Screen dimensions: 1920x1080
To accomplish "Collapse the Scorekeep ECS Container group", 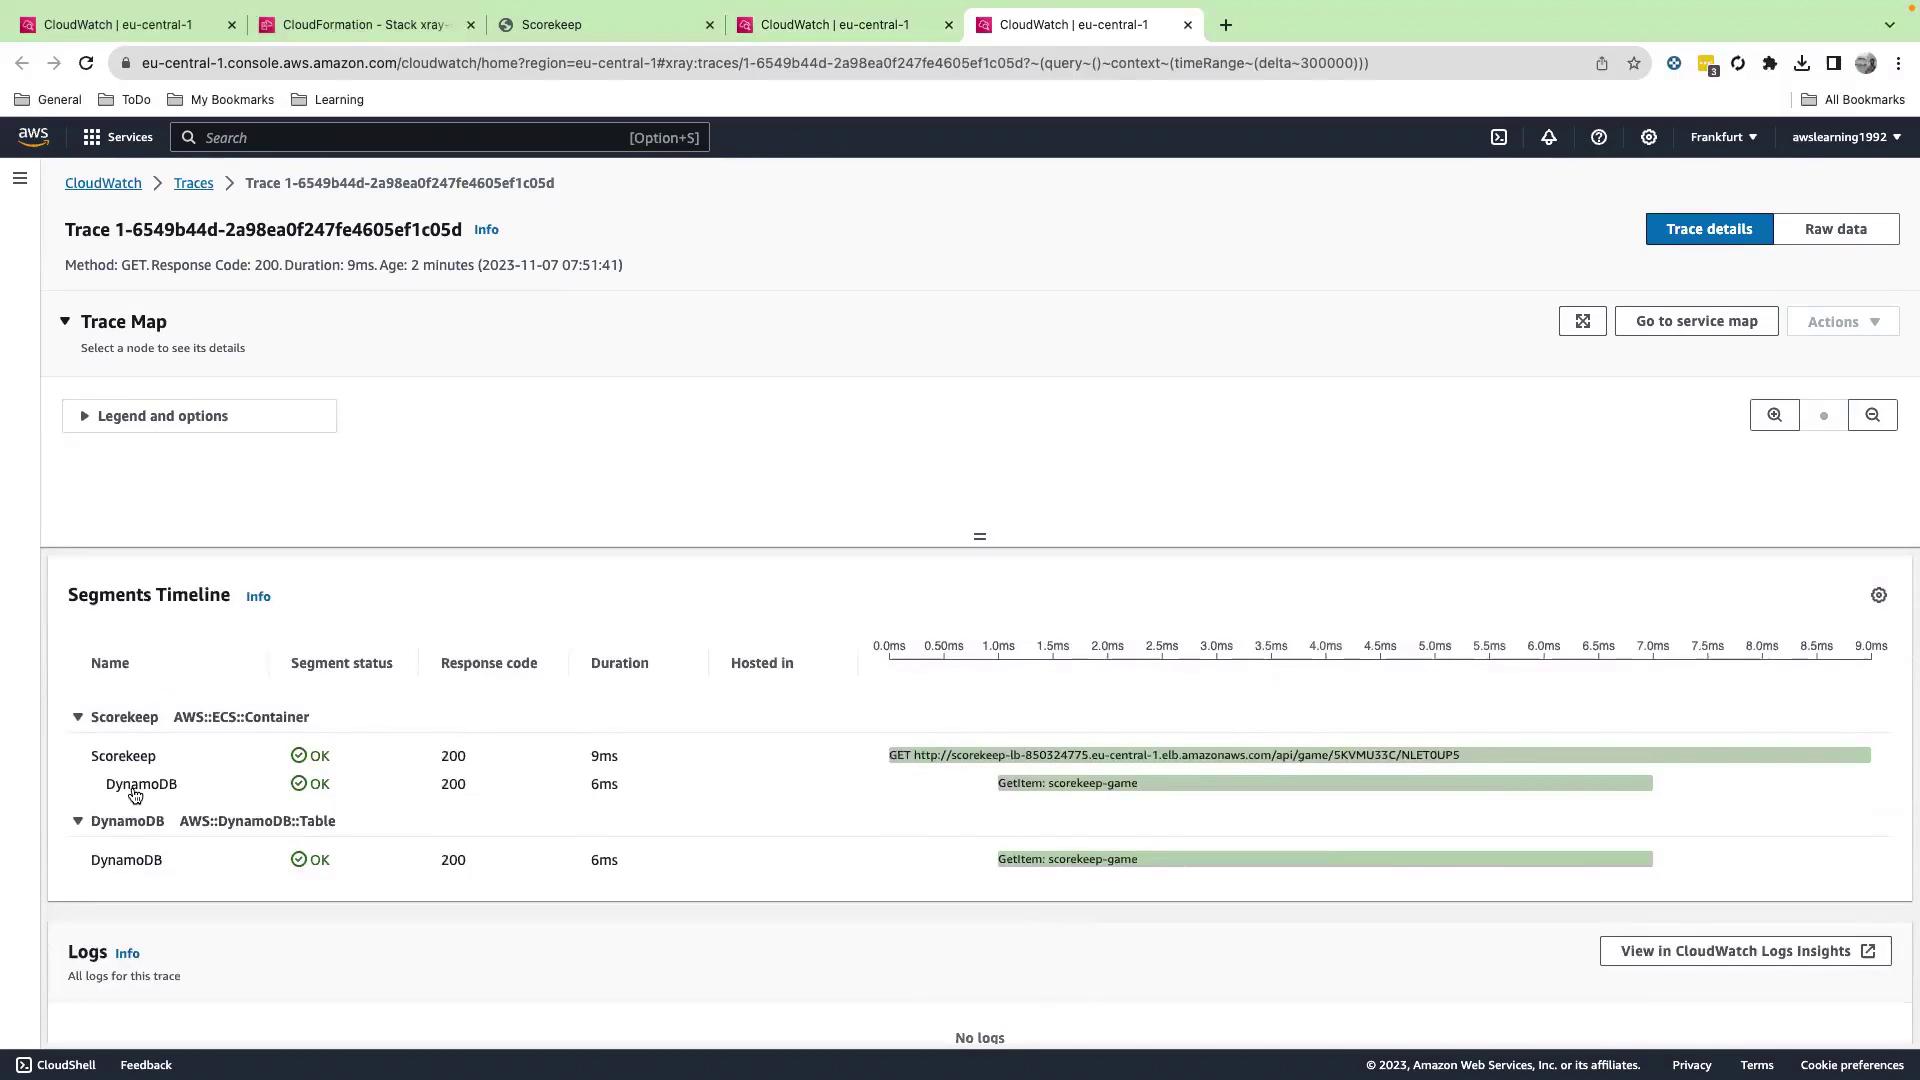I will 78,718.
